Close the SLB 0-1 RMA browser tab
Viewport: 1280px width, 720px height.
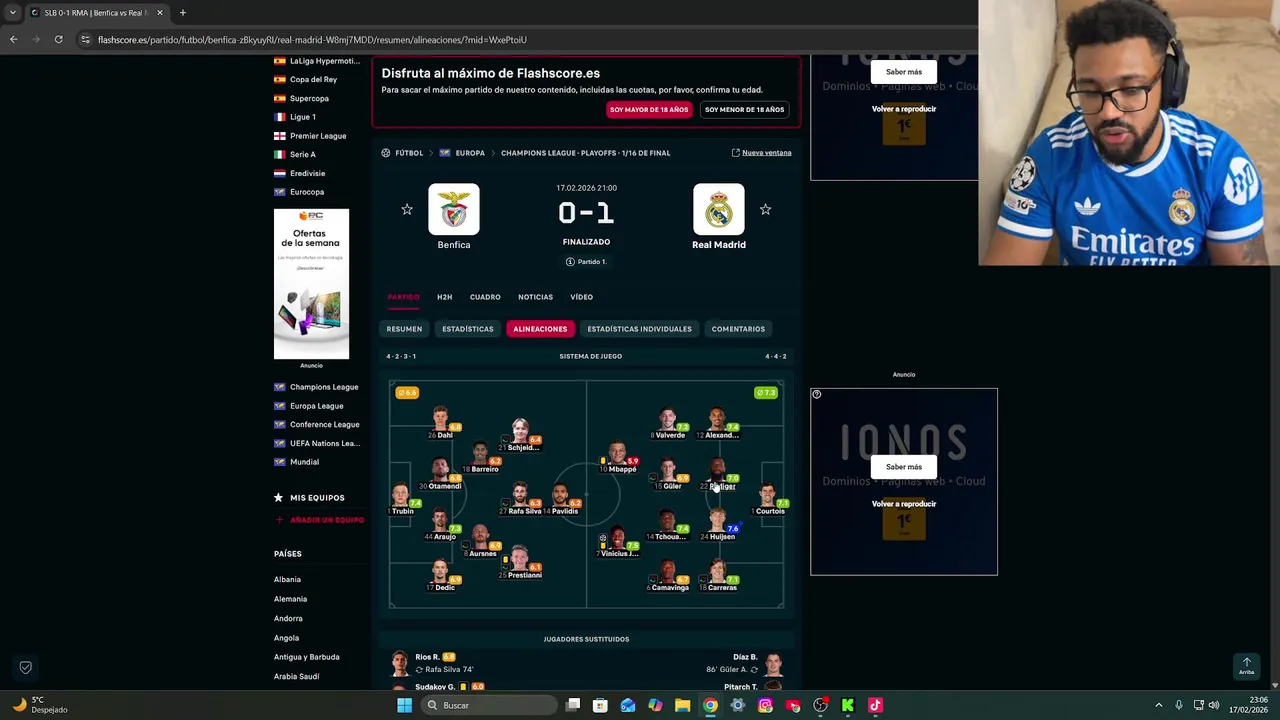pyautogui.click(x=159, y=13)
